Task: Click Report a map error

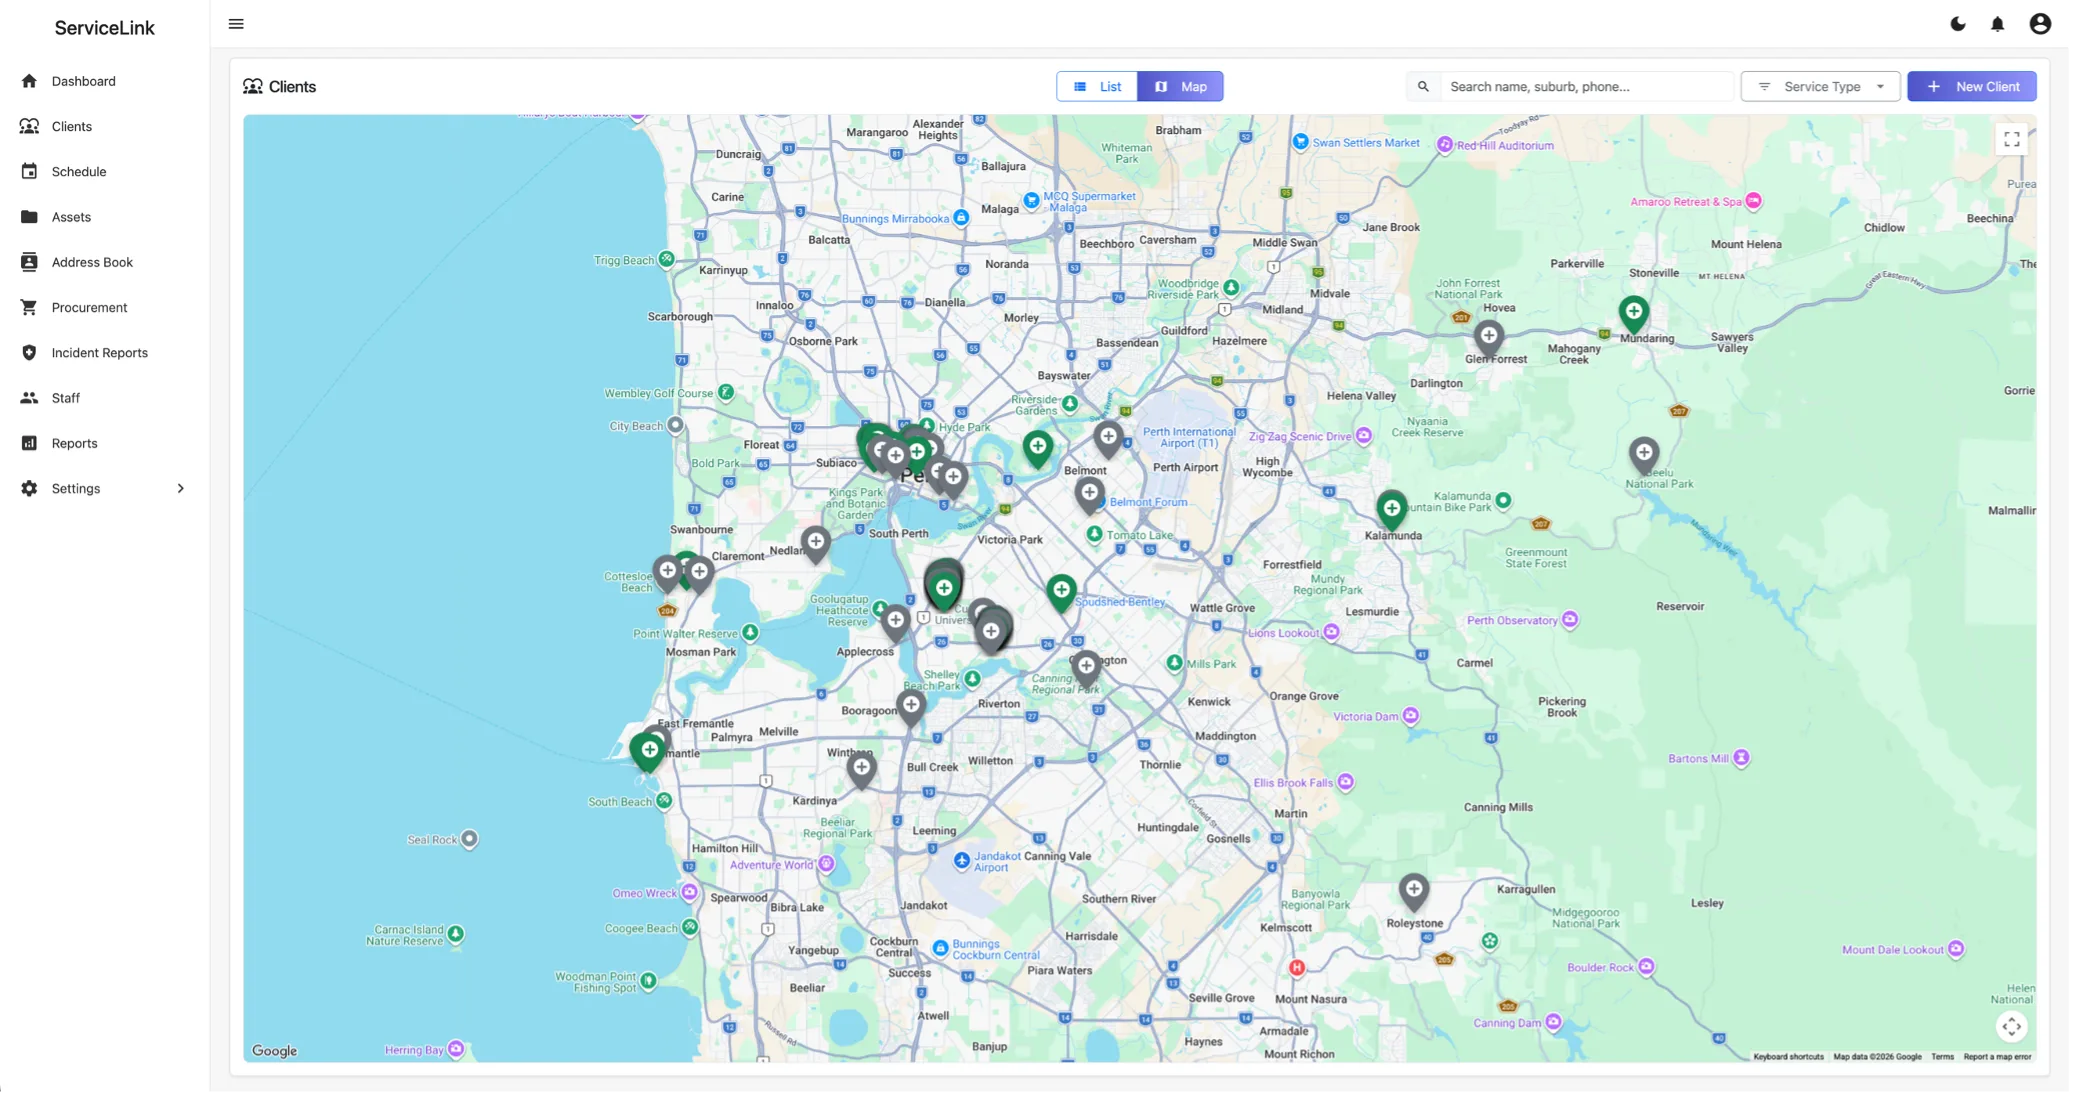Action: click(x=1997, y=1056)
